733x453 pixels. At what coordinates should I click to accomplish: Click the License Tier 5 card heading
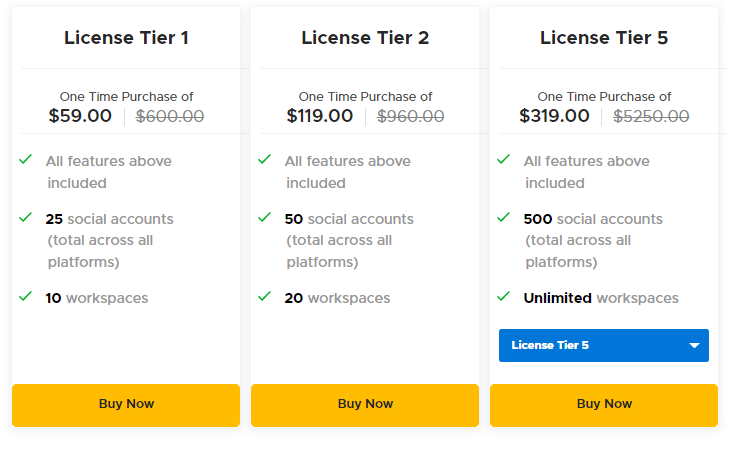point(604,38)
